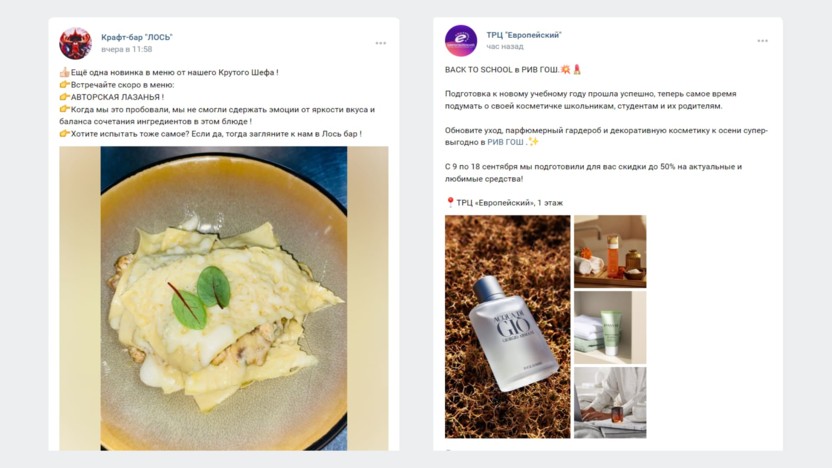This screenshot has height=468, width=832.
Task: Expand the three-dots menu on the Европейский post
Action: click(763, 41)
